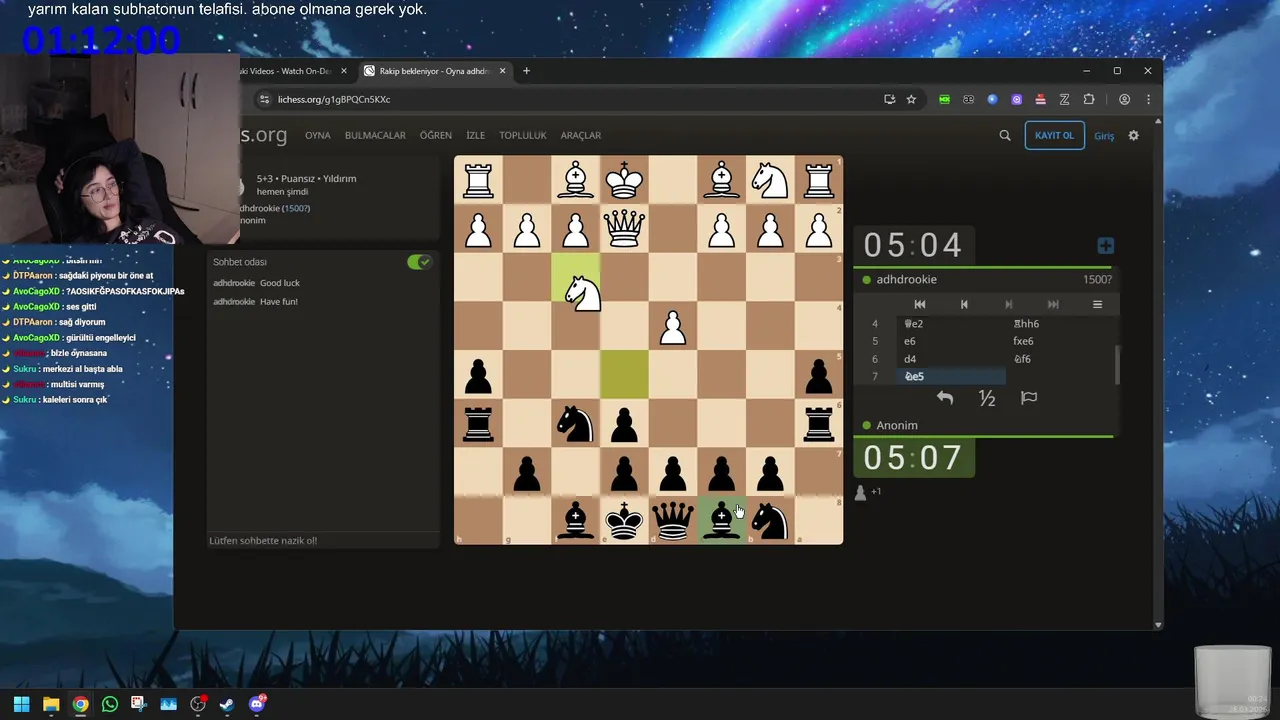Click the empty olive highlighted square
The image size is (1280, 720).
(x=624, y=375)
